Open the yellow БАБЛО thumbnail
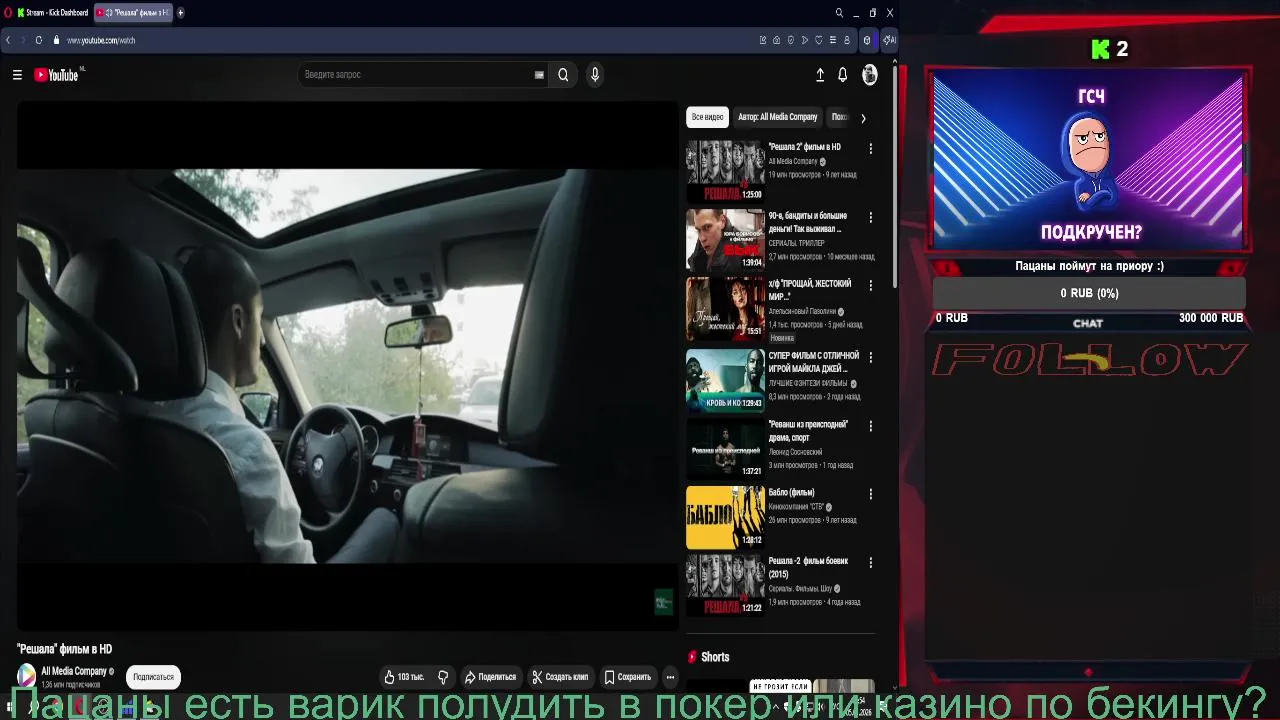Viewport: 1280px width, 720px height. 725,517
